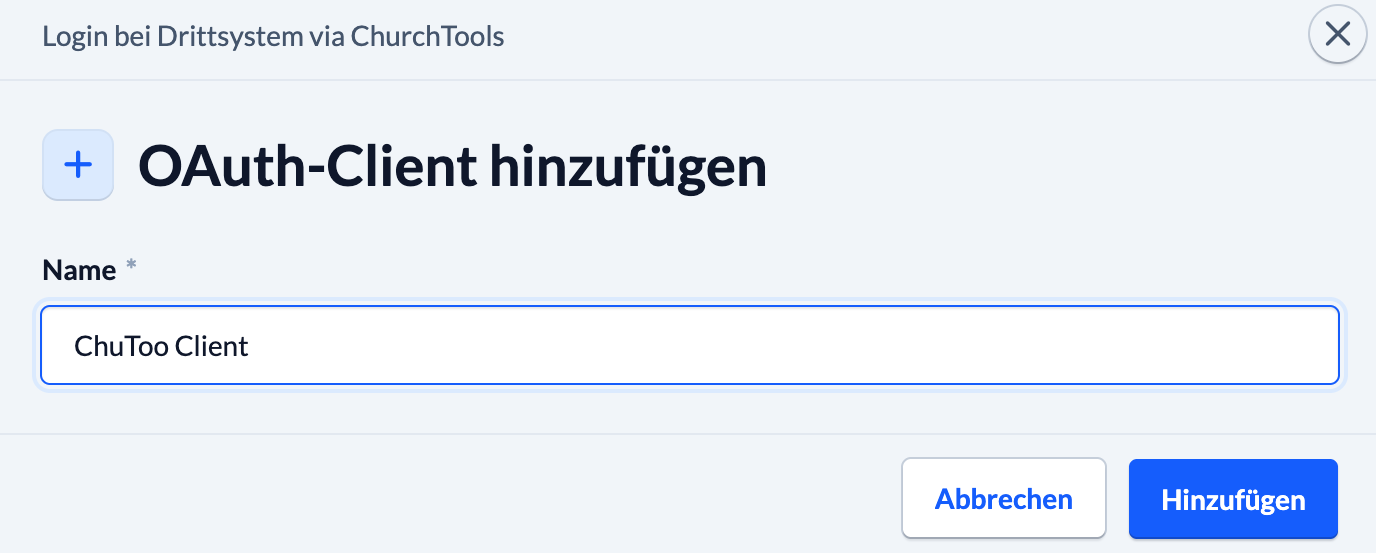The height and width of the screenshot is (553, 1376).
Task: Dismiss the OAuth dialog using Abbrechen
Action: [1003, 499]
